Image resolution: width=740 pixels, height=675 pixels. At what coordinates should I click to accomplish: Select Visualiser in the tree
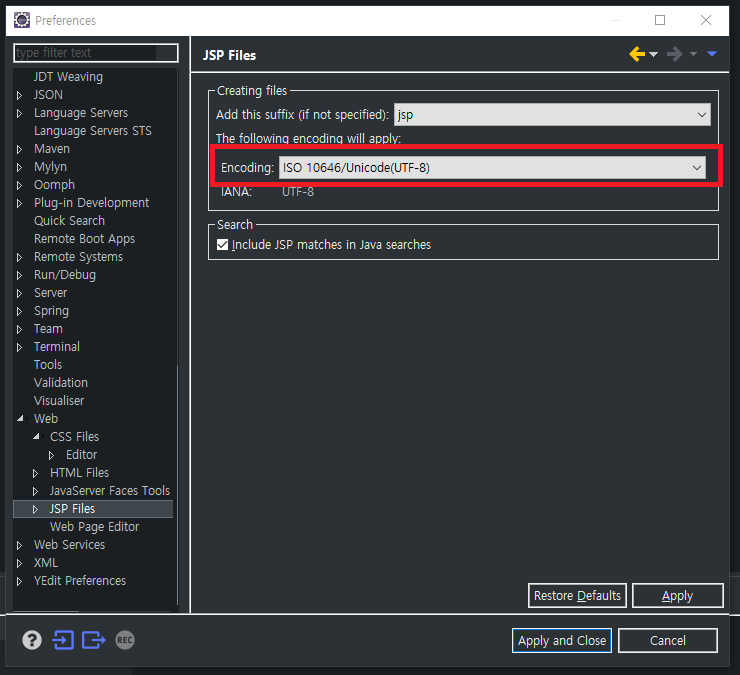click(59, 400)
